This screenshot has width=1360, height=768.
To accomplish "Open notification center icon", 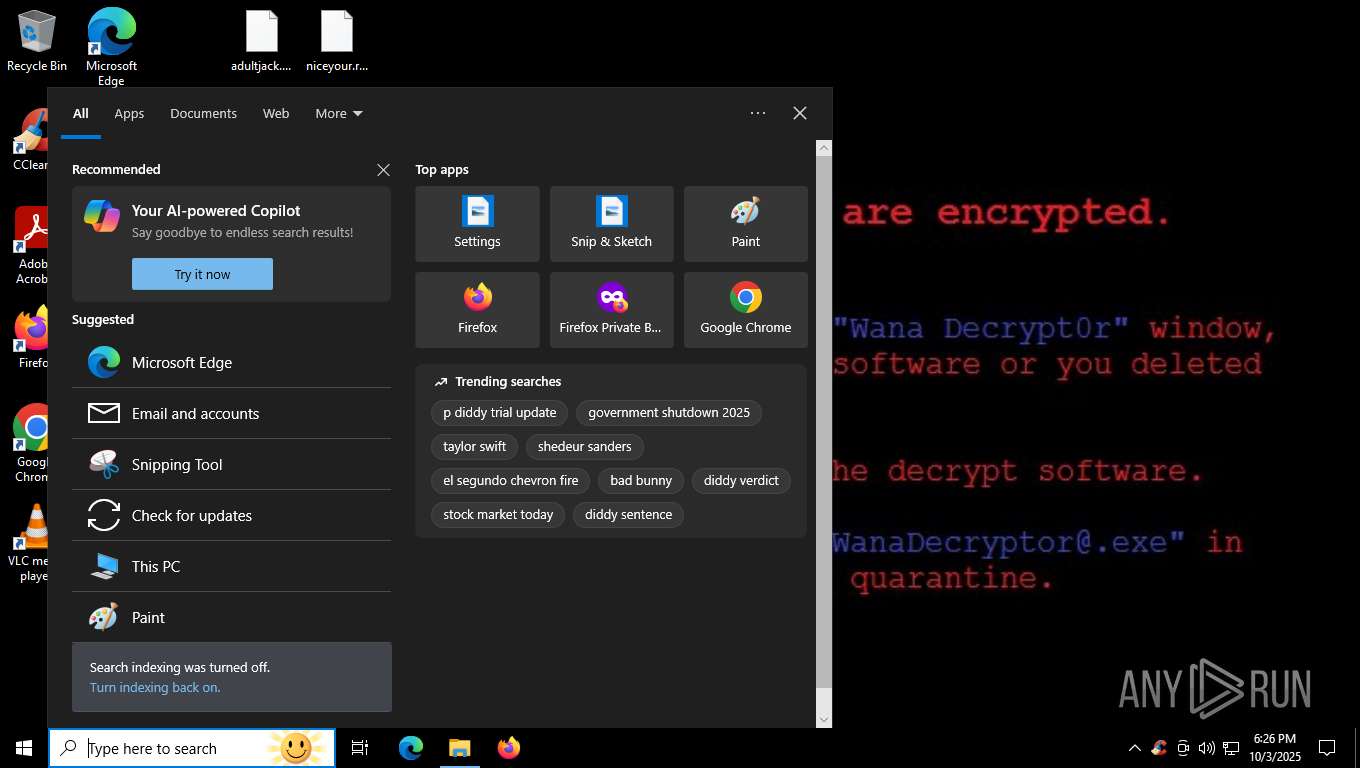I will [1327, 748].
